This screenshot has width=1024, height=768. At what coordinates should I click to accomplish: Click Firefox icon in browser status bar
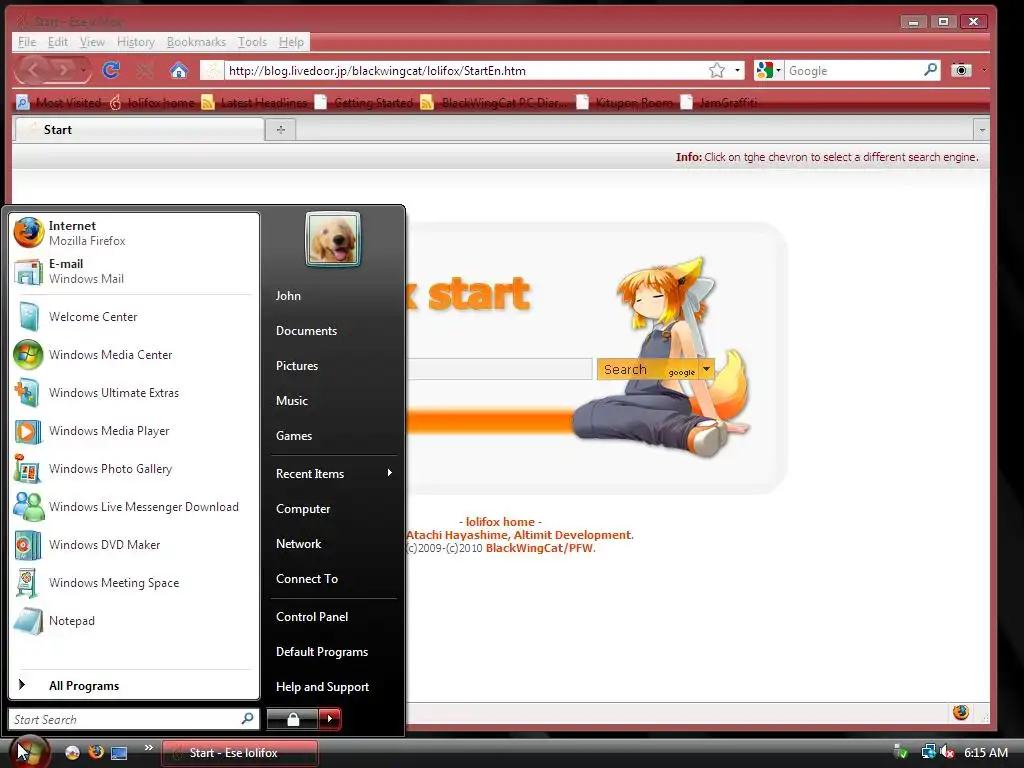click(960, 712)
